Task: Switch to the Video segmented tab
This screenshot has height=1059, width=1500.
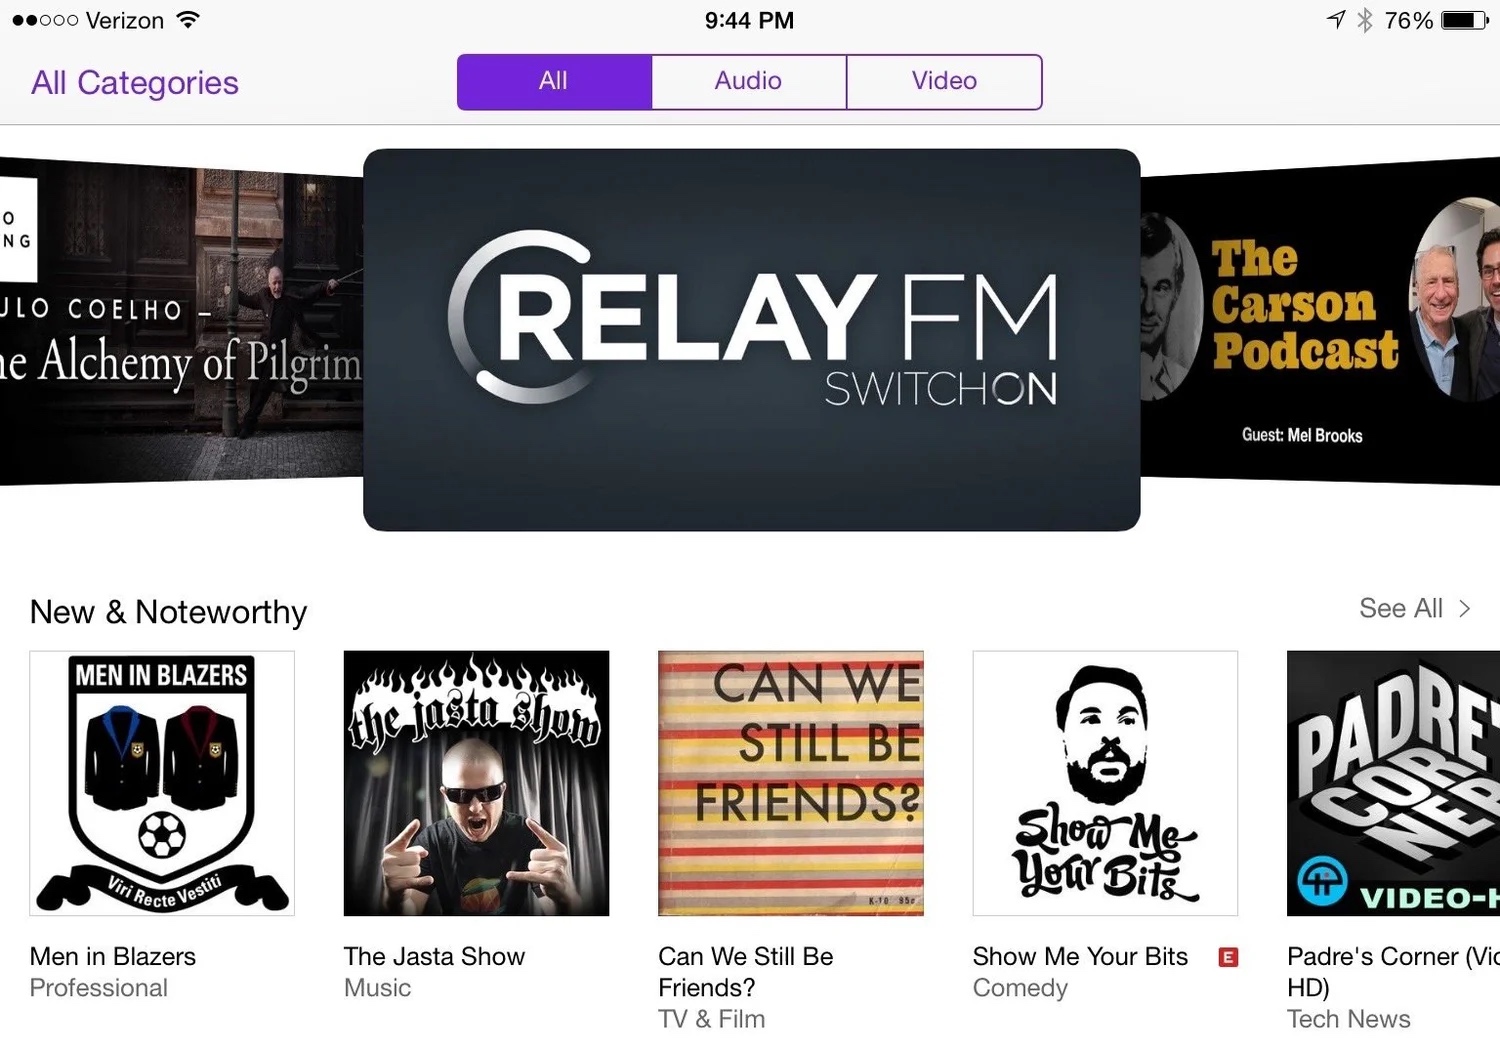Action: 943,81
